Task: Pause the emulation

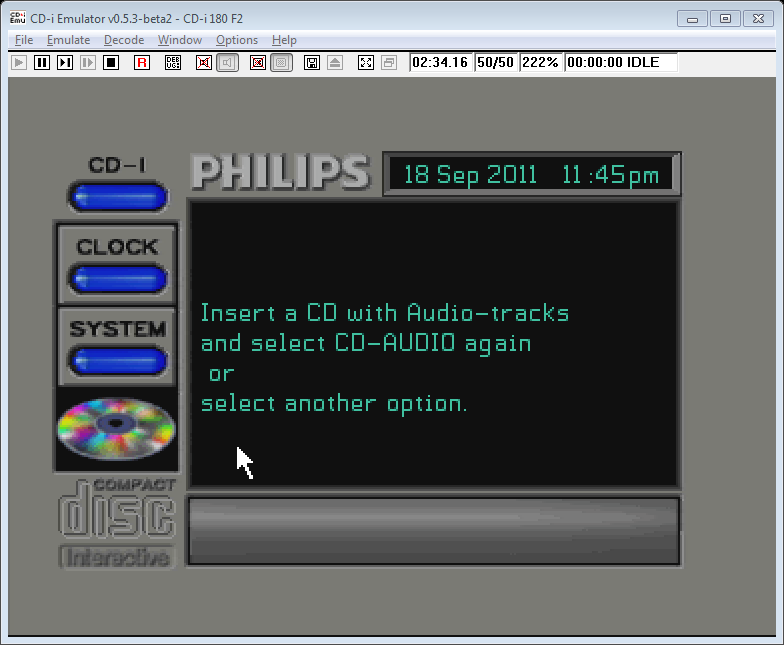Action: pyautogui.click(x=42, y=62)
